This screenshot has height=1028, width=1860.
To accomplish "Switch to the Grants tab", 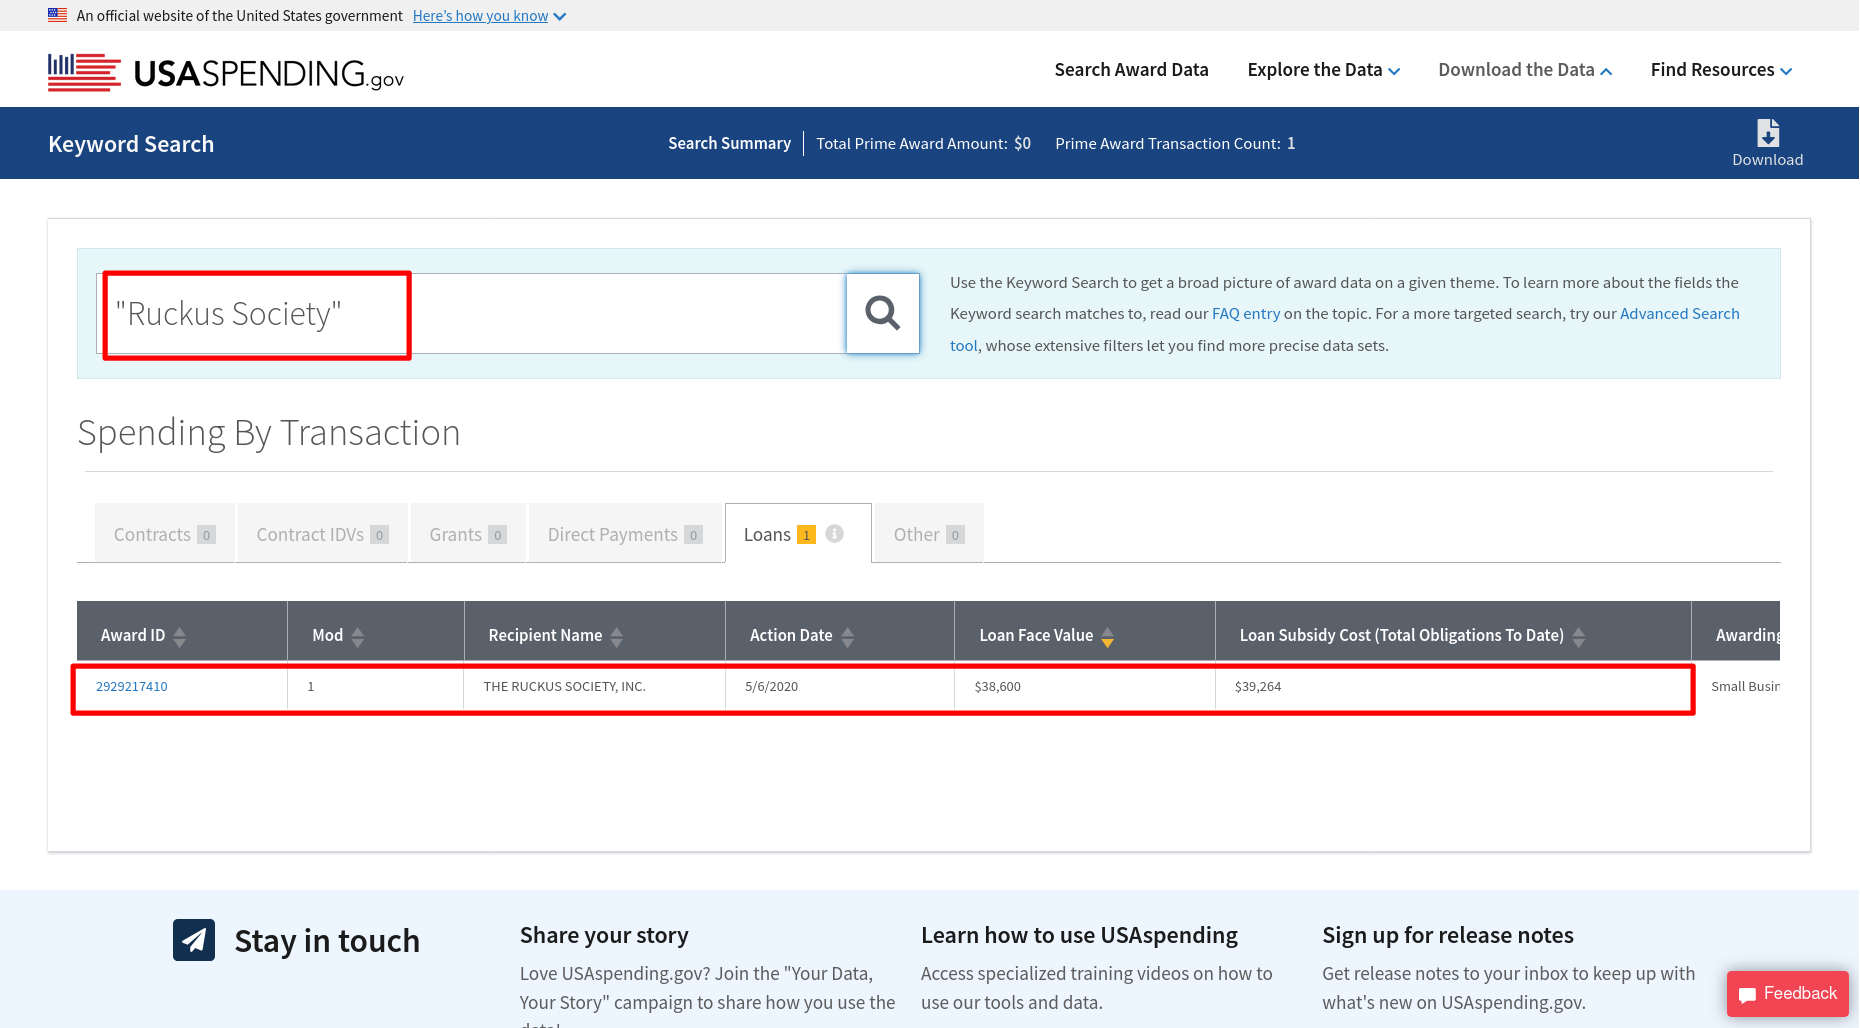I will coord(467,534).
